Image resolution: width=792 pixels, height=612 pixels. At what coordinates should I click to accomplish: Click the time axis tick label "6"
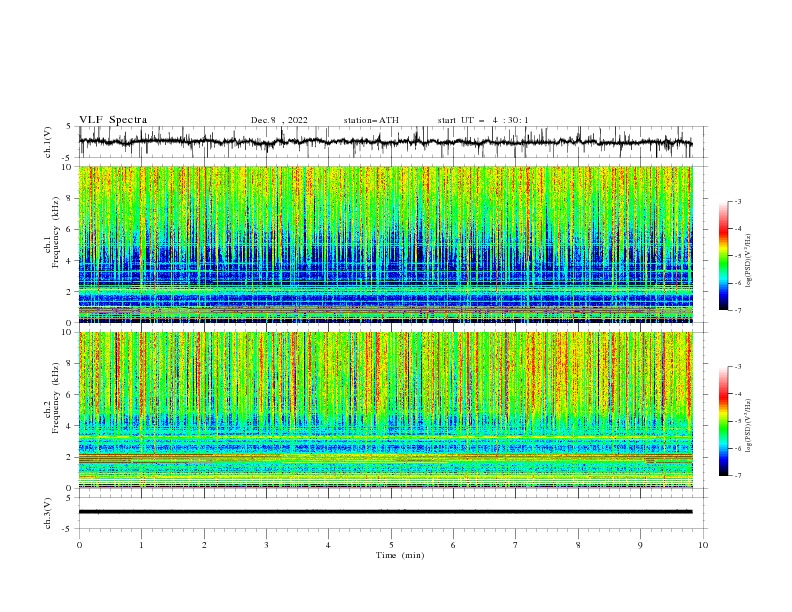(x=453, y=545)
